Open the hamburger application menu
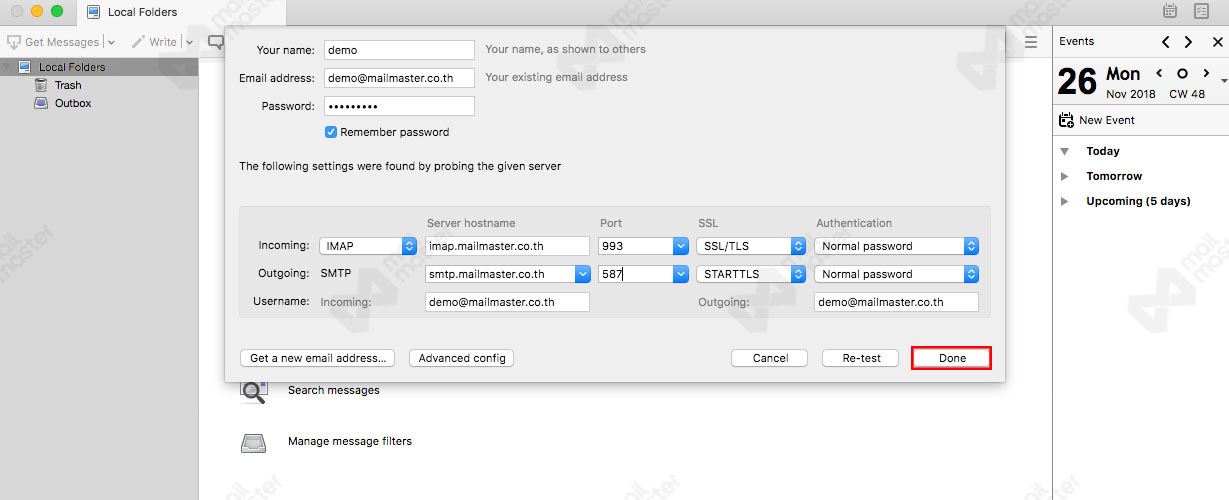The image size is (1229, 500). (x=1031, y=42)
